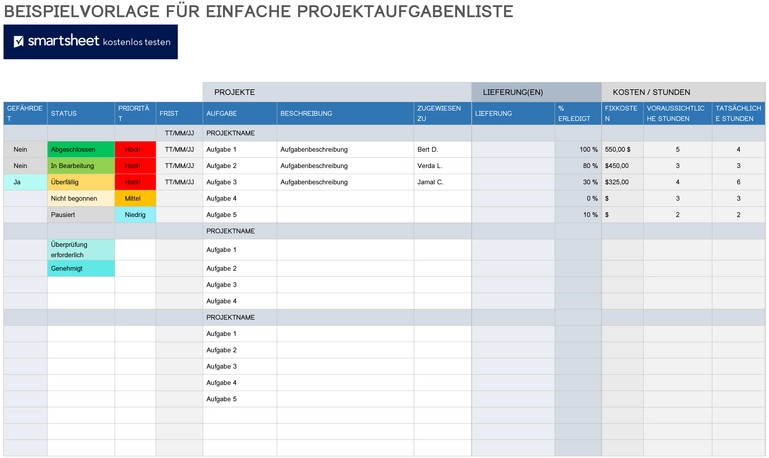Click the red Hoch priority for Aufgabe 3
The height and width of the screenshot is (458, 769).
(135, 182)
